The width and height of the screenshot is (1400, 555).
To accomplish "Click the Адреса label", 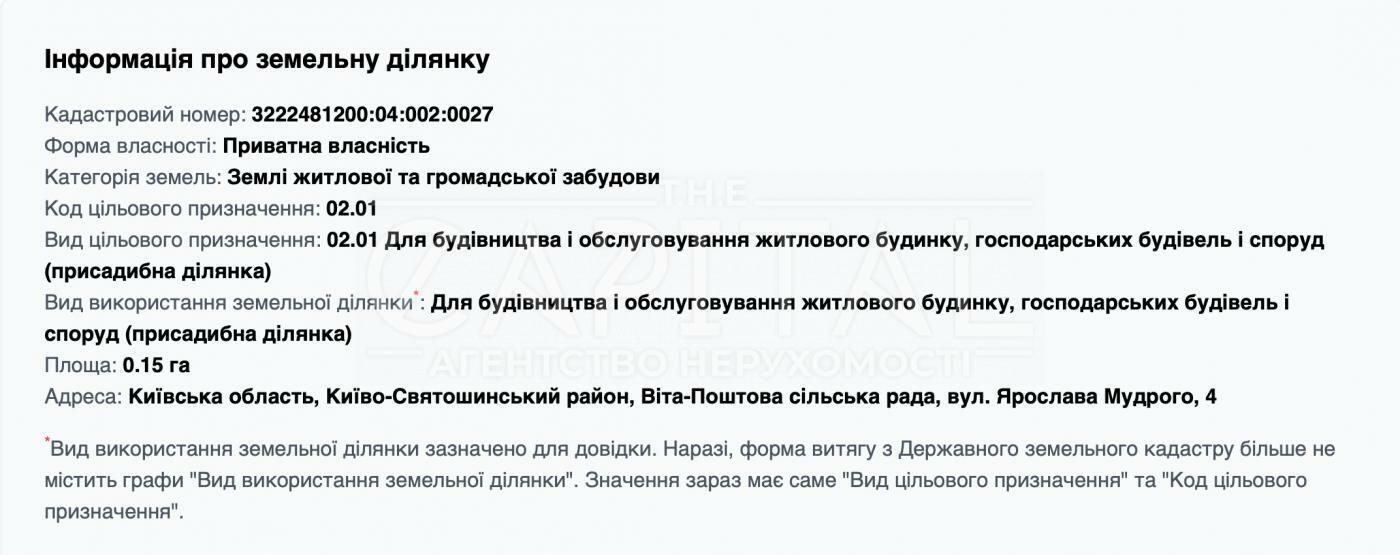I will click(x=83, y=397).
